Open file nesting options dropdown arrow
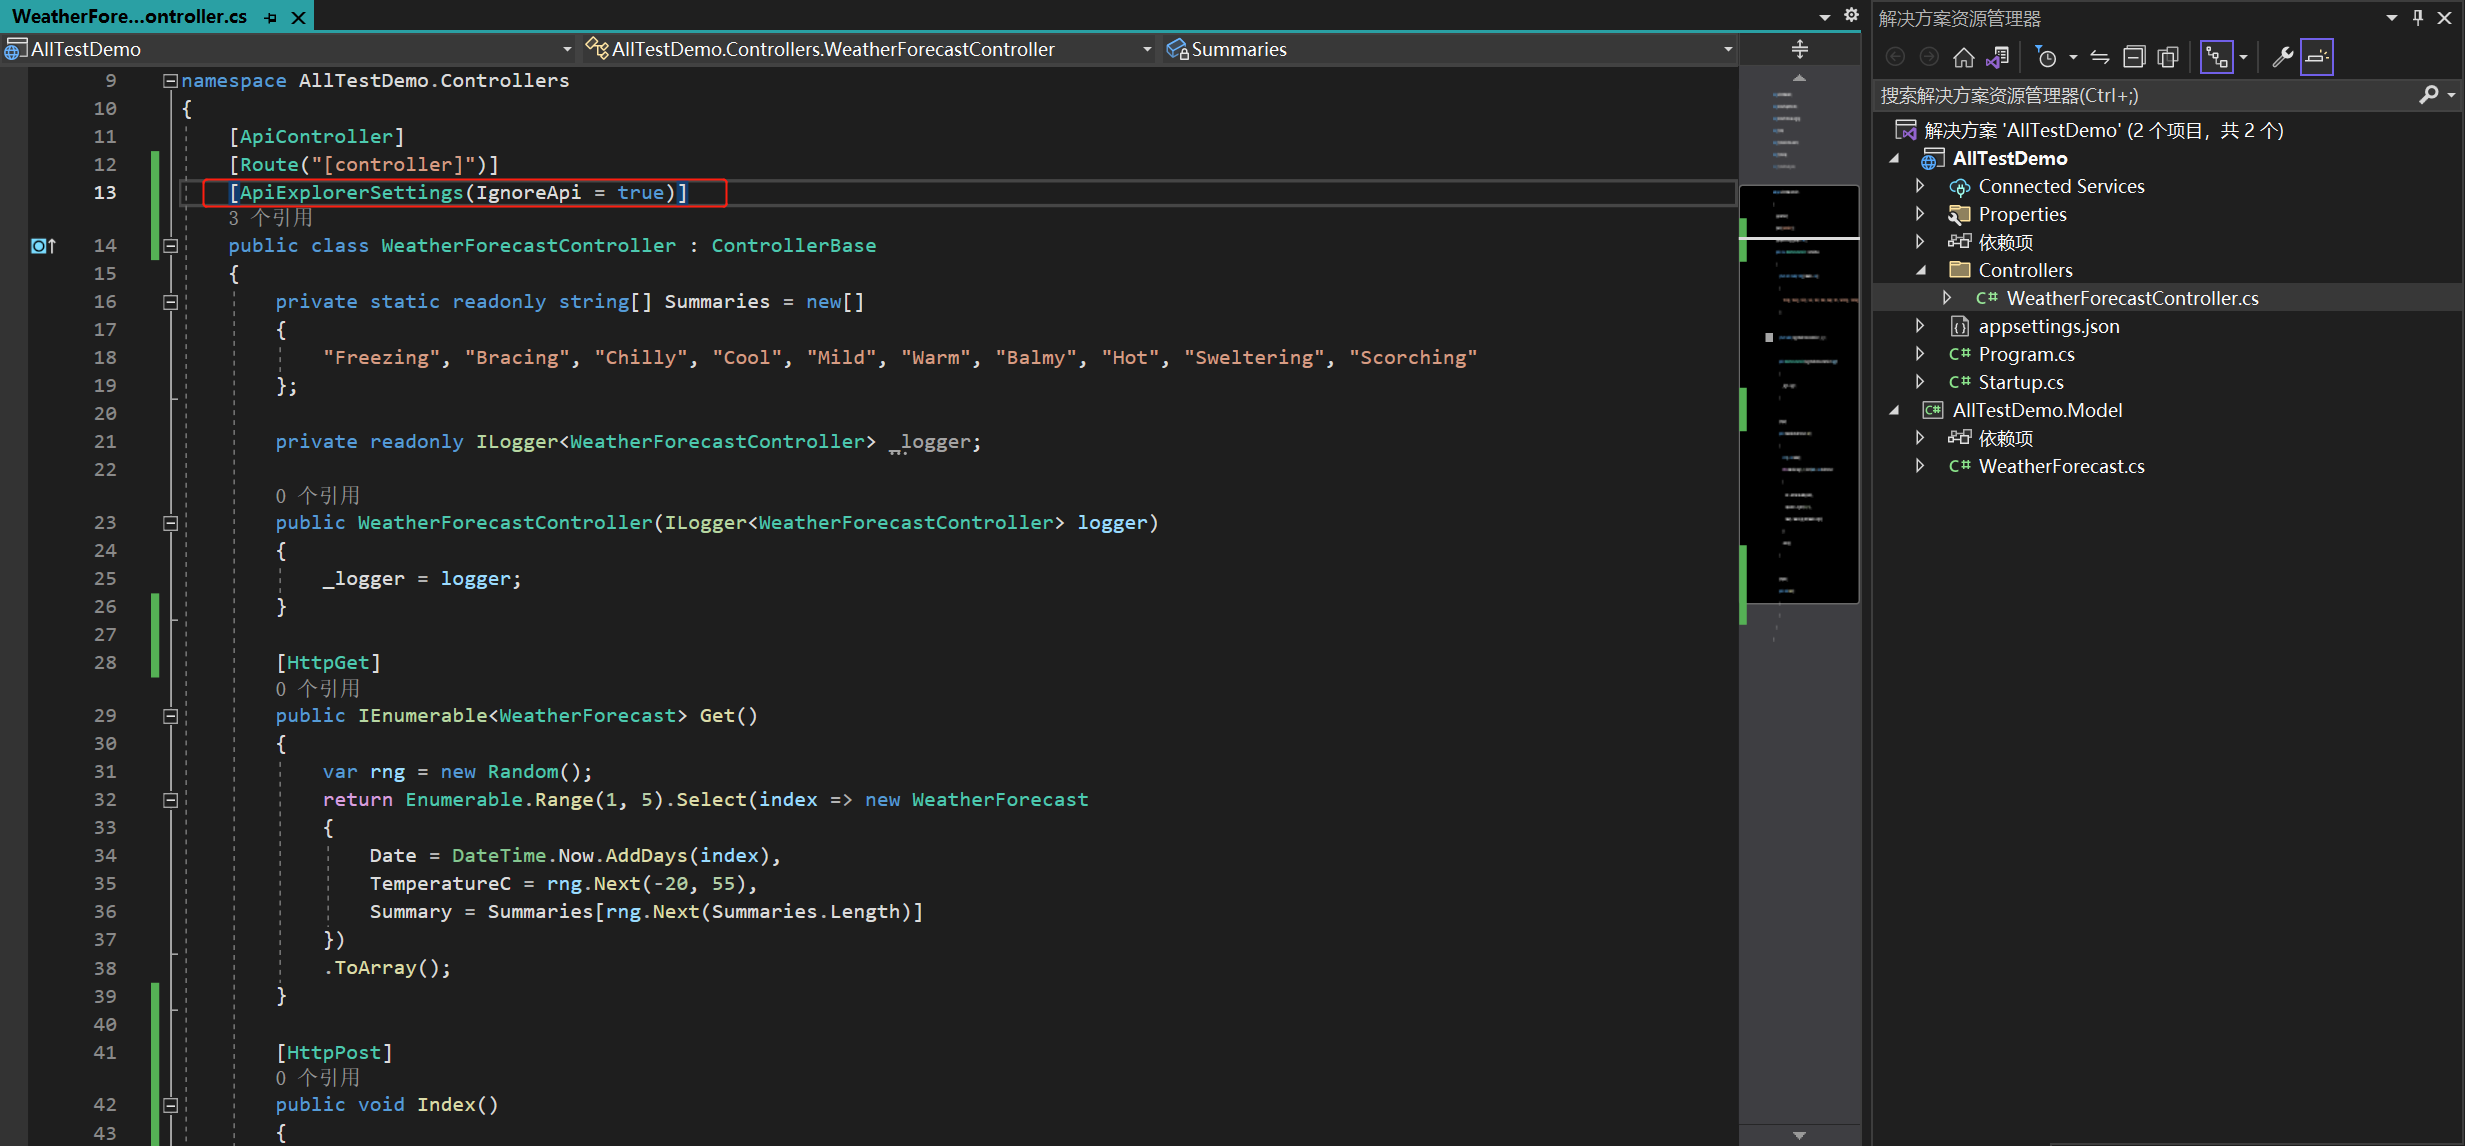The image size is (2465, 1146). 2243,57
